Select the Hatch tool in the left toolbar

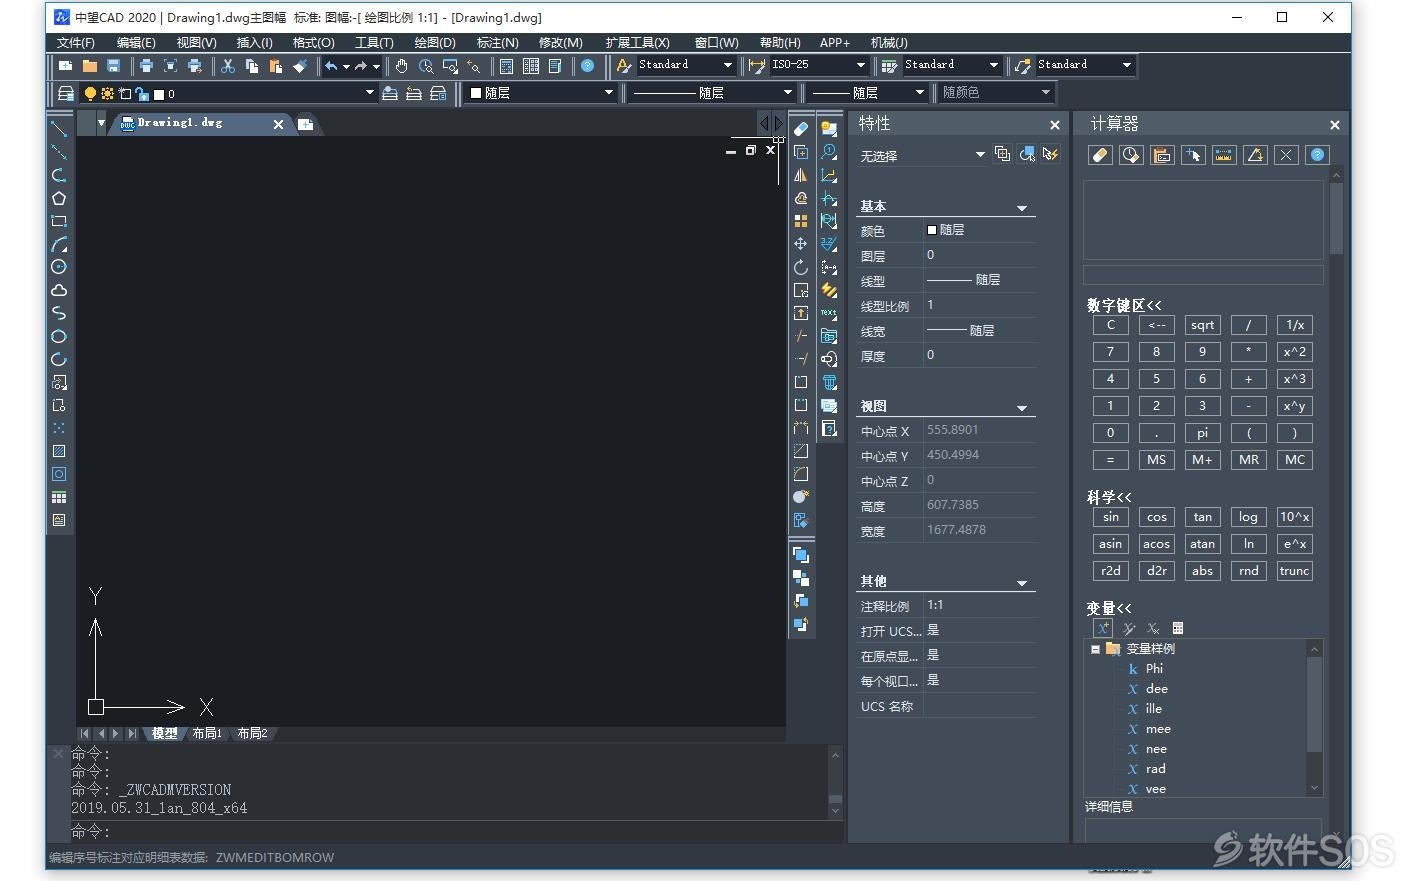[59, 451]
